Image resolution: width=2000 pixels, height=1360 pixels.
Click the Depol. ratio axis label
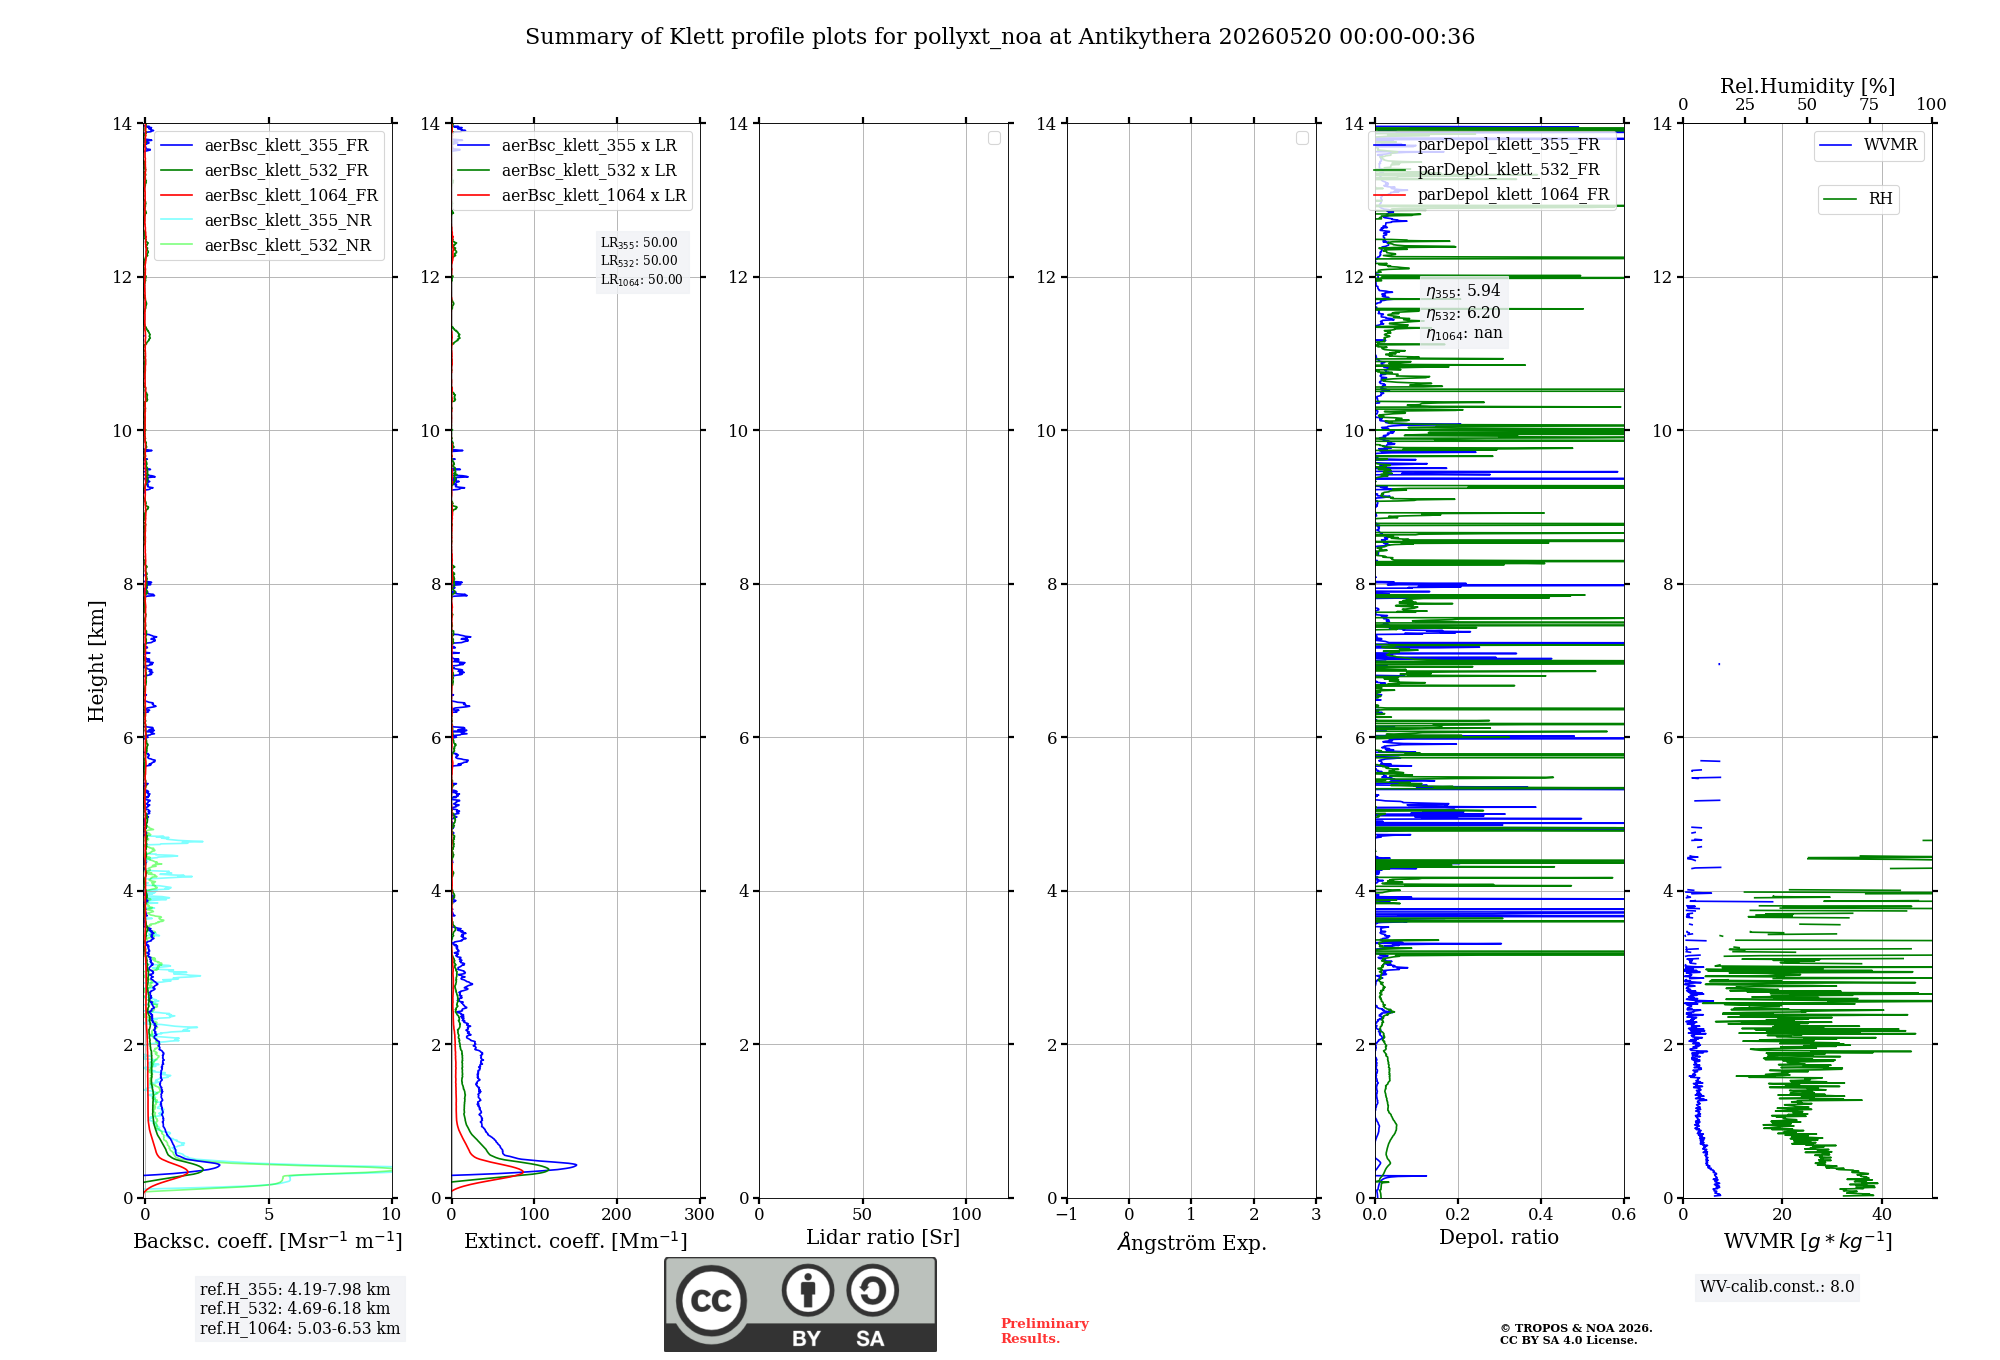click(x=1499, y=1238)
